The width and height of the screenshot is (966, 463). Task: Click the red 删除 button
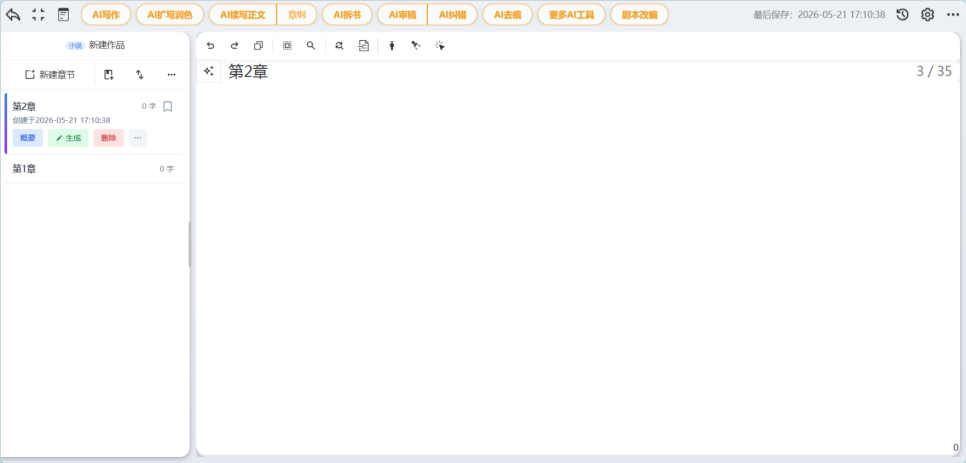click(108, 138)
